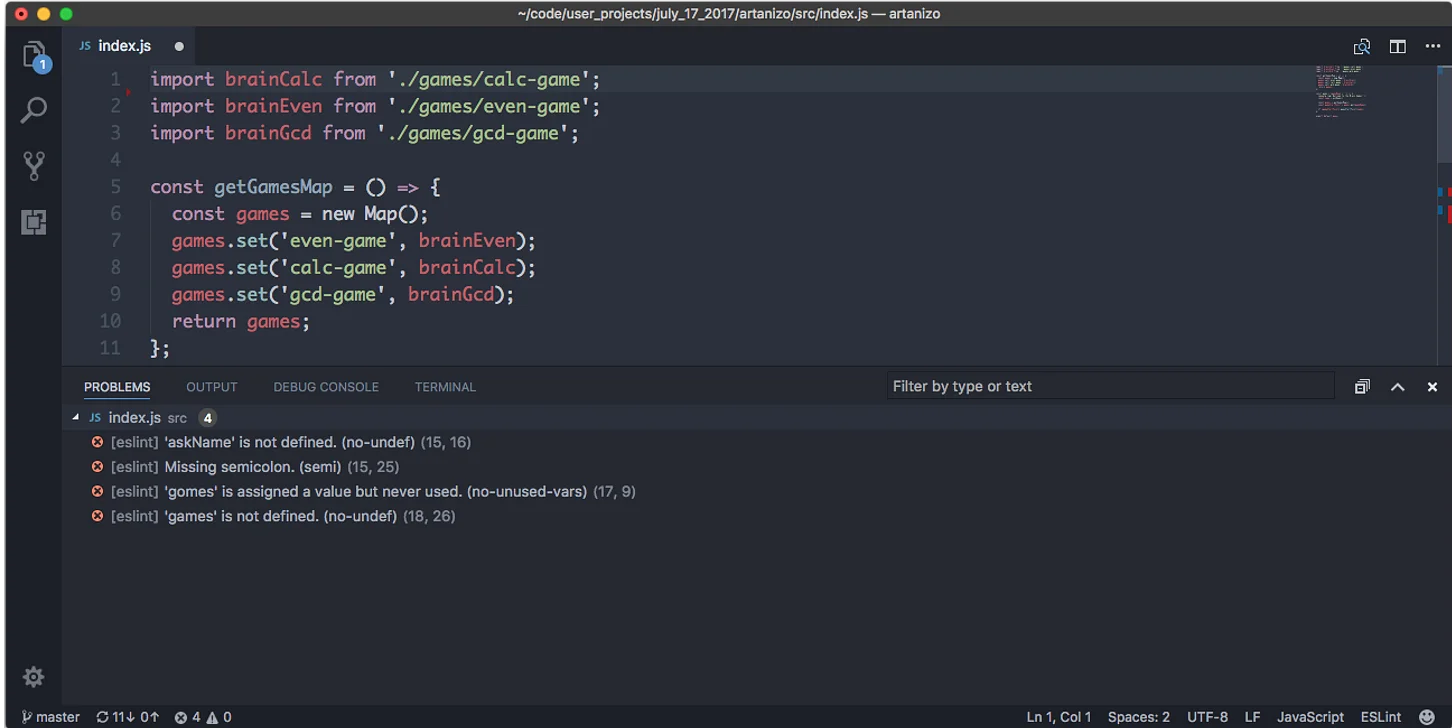Image resolution: width=1456 pixels, height=728 pixels.
Task: Open the Extensions view
Action: 33,222
